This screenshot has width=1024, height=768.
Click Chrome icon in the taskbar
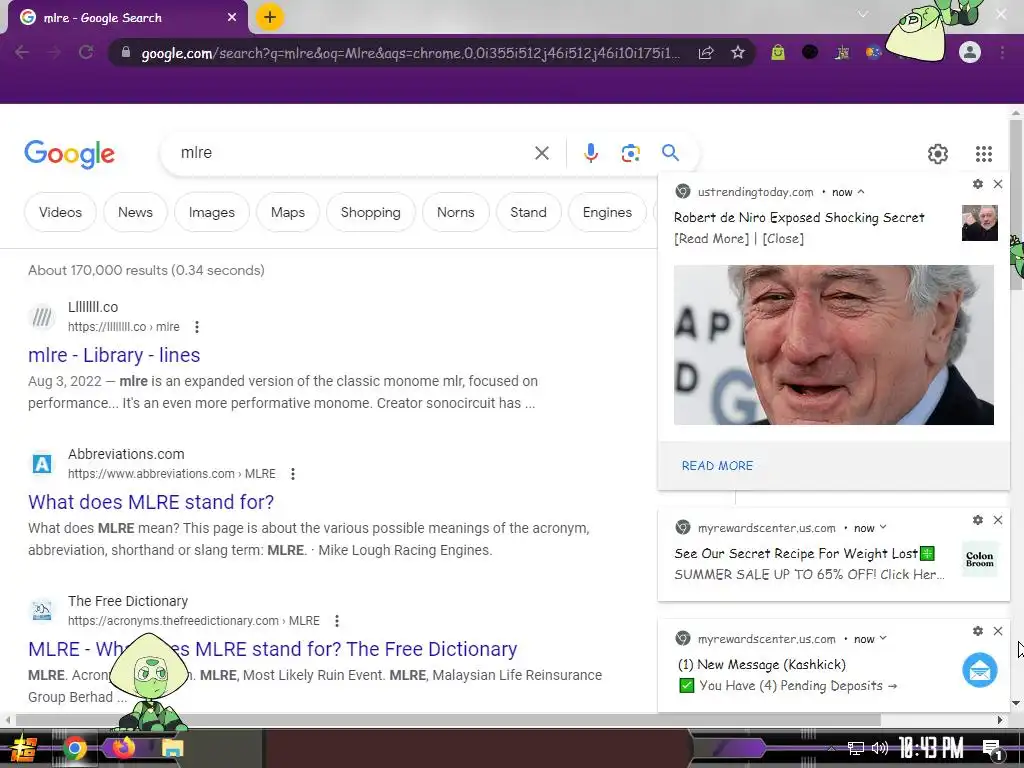75,748
